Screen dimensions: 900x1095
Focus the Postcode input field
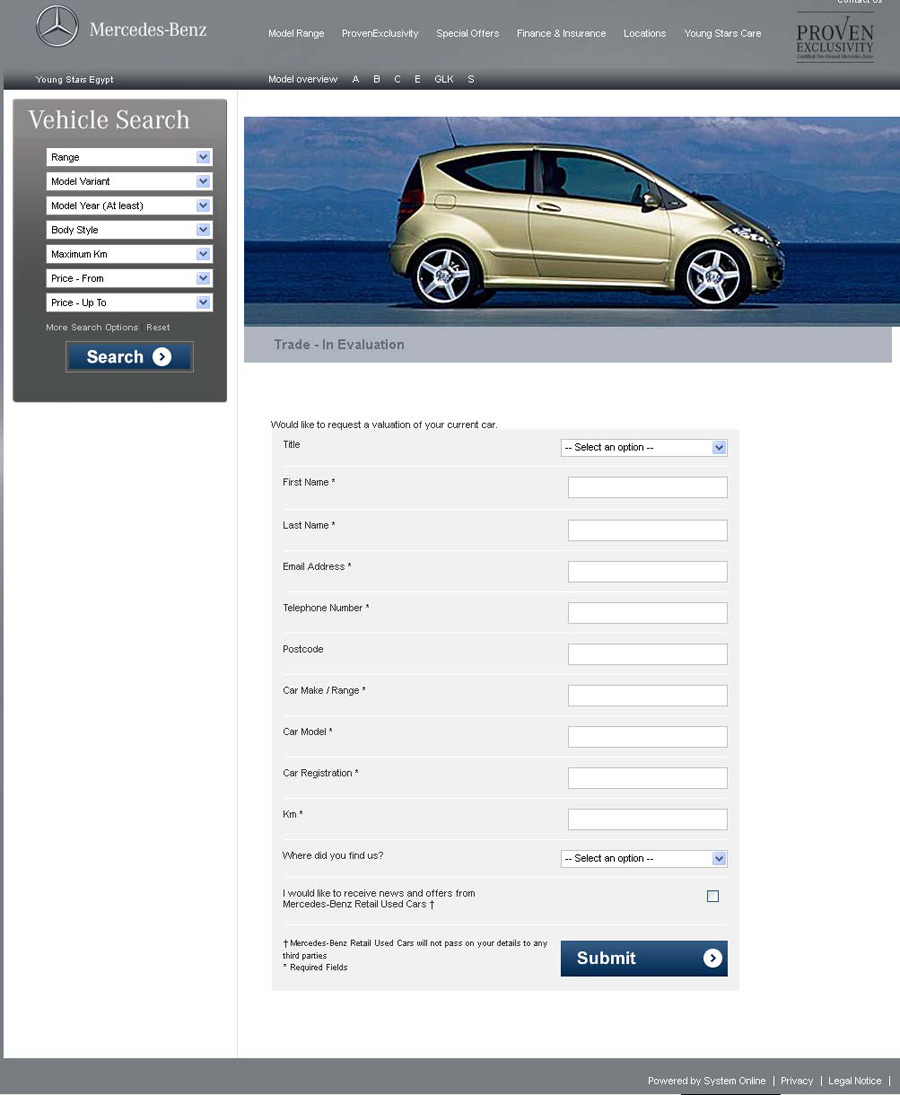coord(647,654)
